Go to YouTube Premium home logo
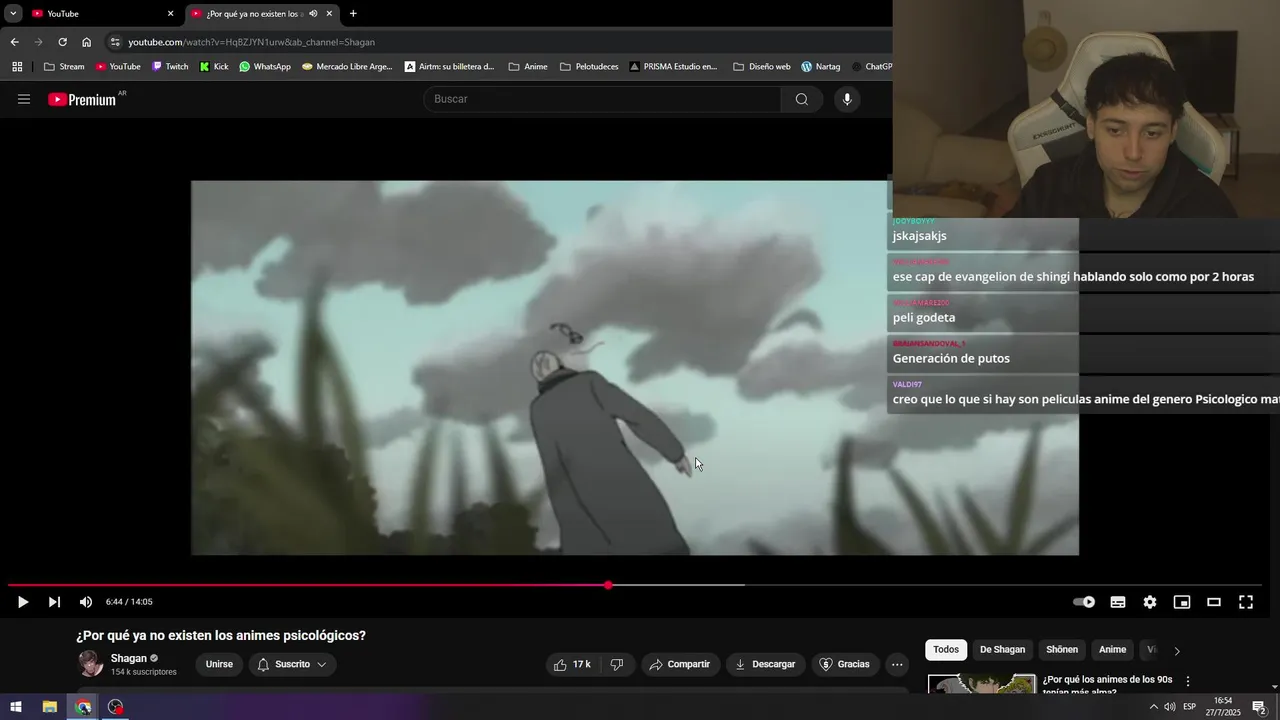This screenshot has height=720, width=1280. coord(82,99)
